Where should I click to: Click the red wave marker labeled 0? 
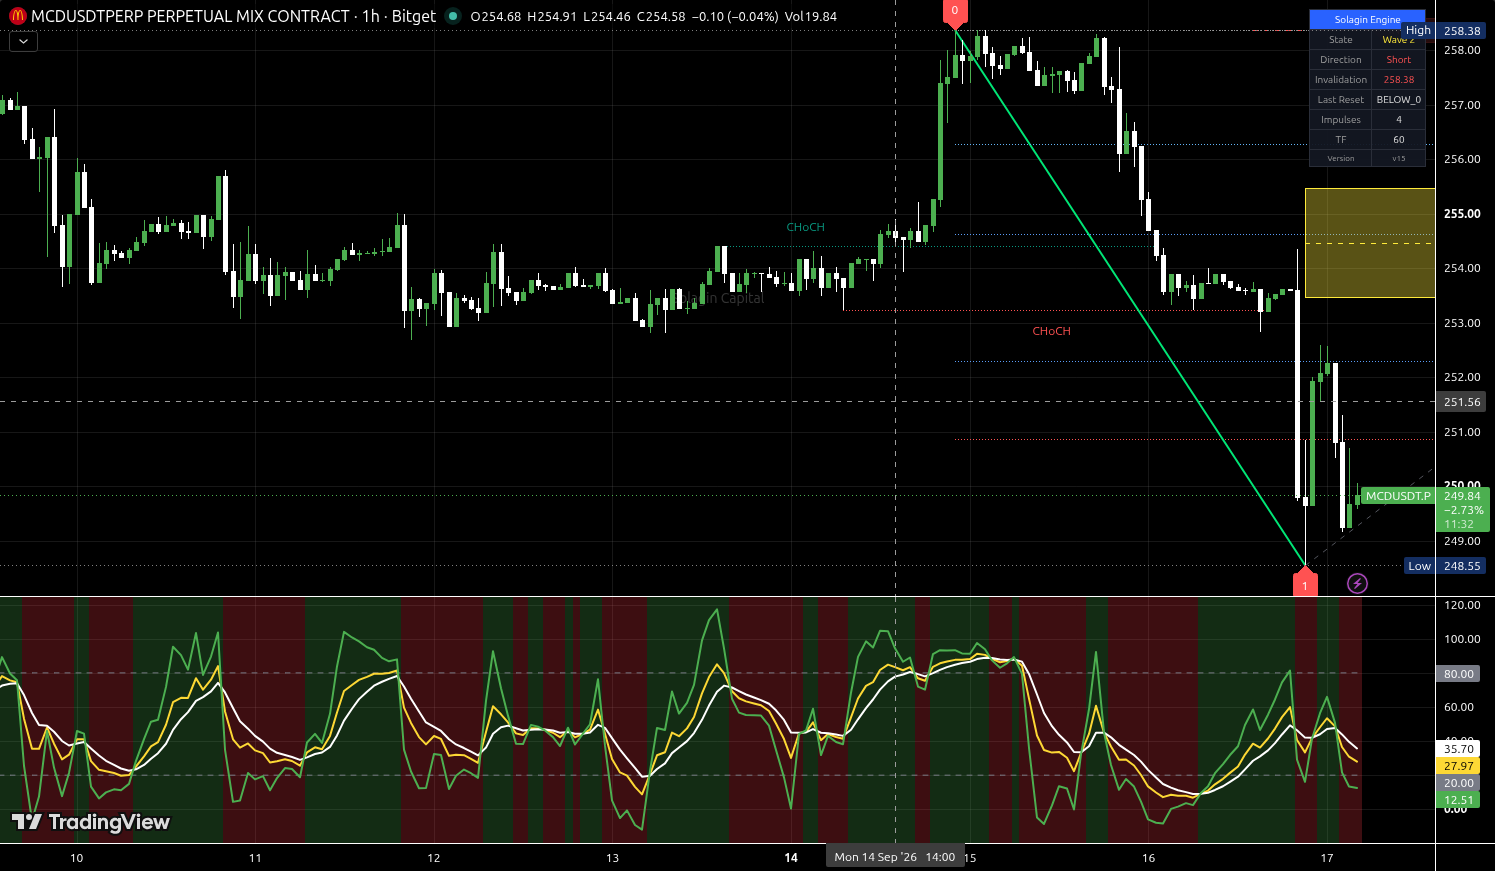pos(954,13)
